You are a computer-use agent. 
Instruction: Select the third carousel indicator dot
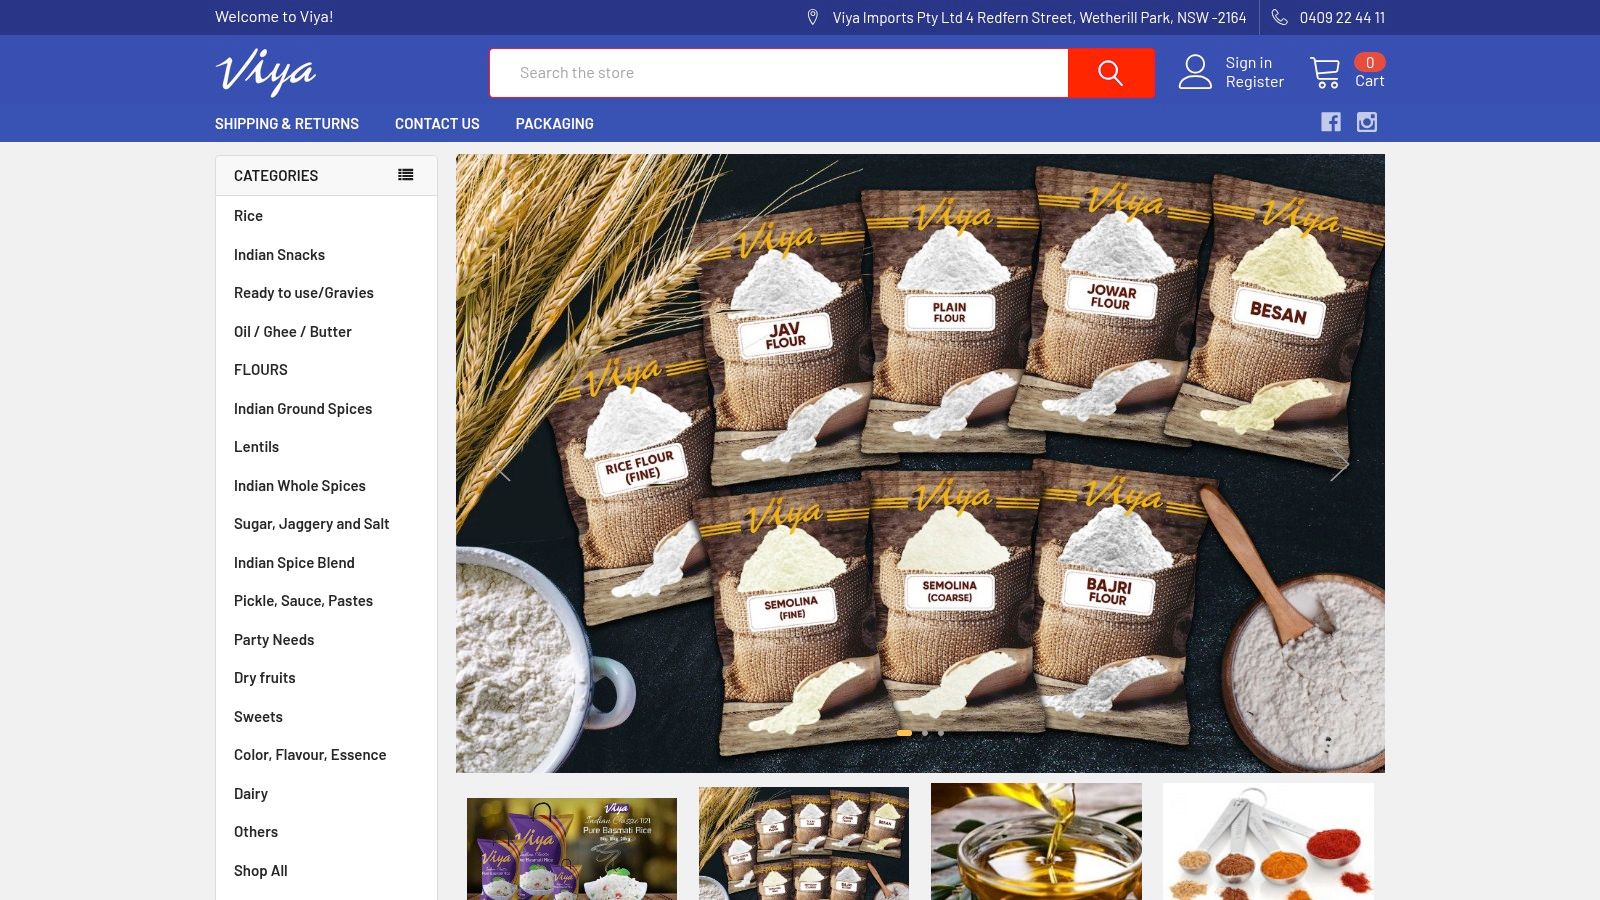pos(941,733)
